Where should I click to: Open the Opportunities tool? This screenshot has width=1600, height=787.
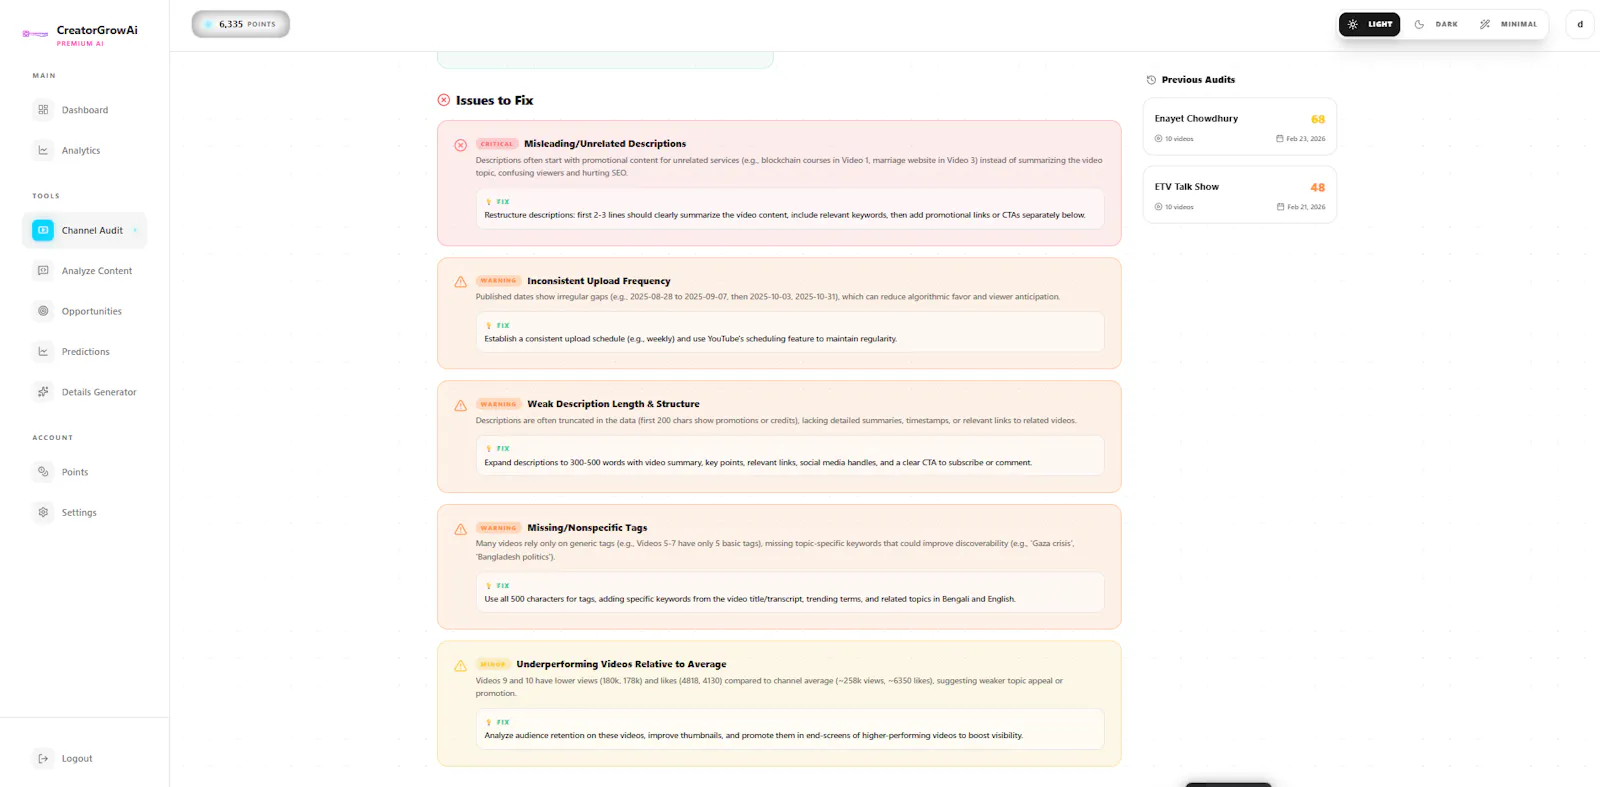85,312
